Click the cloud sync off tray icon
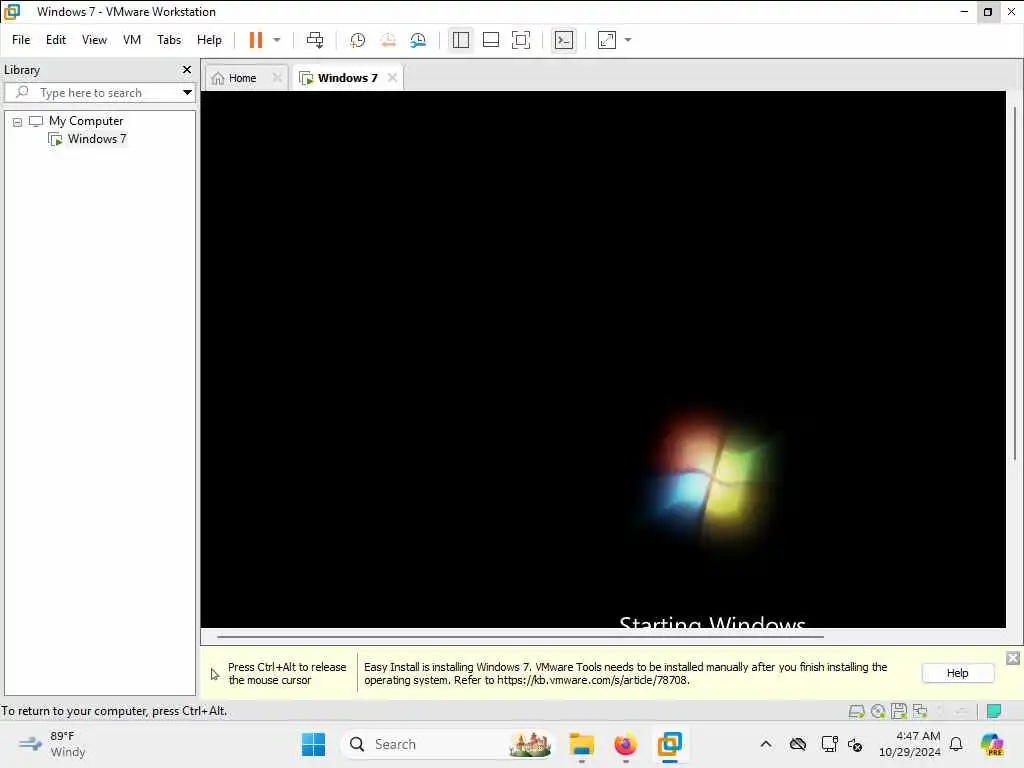The height and width of the screenshot is (768, 1024). 797,744
